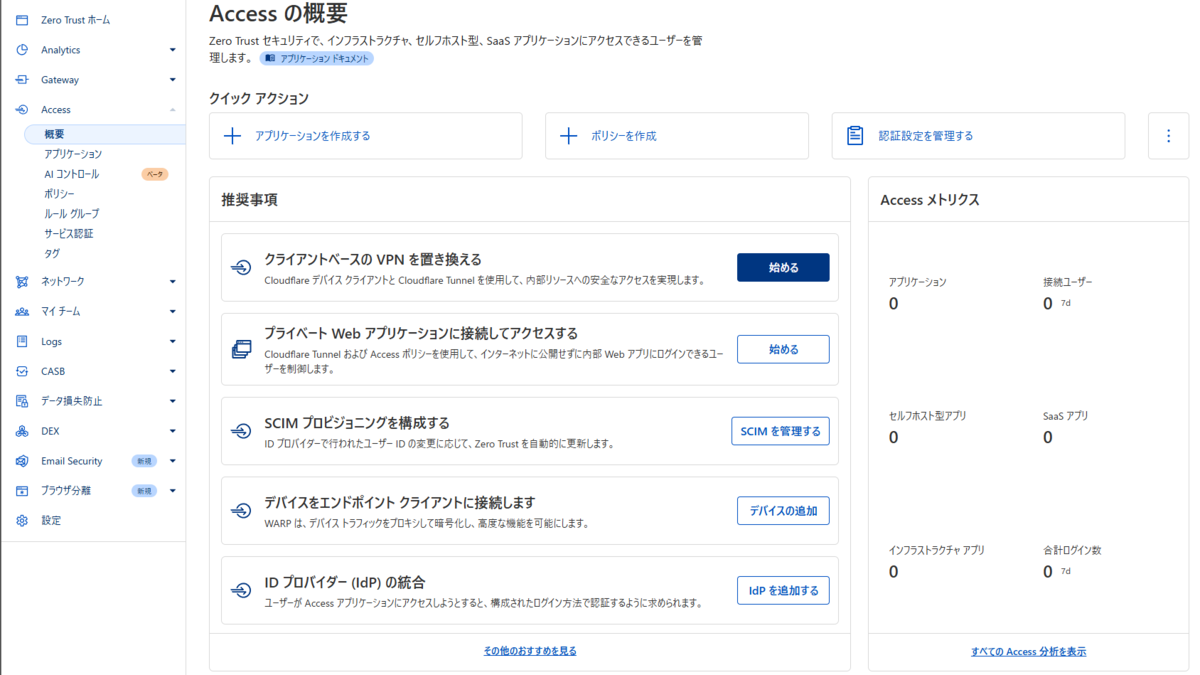The image size is (1200, 675).
Task: Click 始める for VPN replacement
Action: point(783,267)
